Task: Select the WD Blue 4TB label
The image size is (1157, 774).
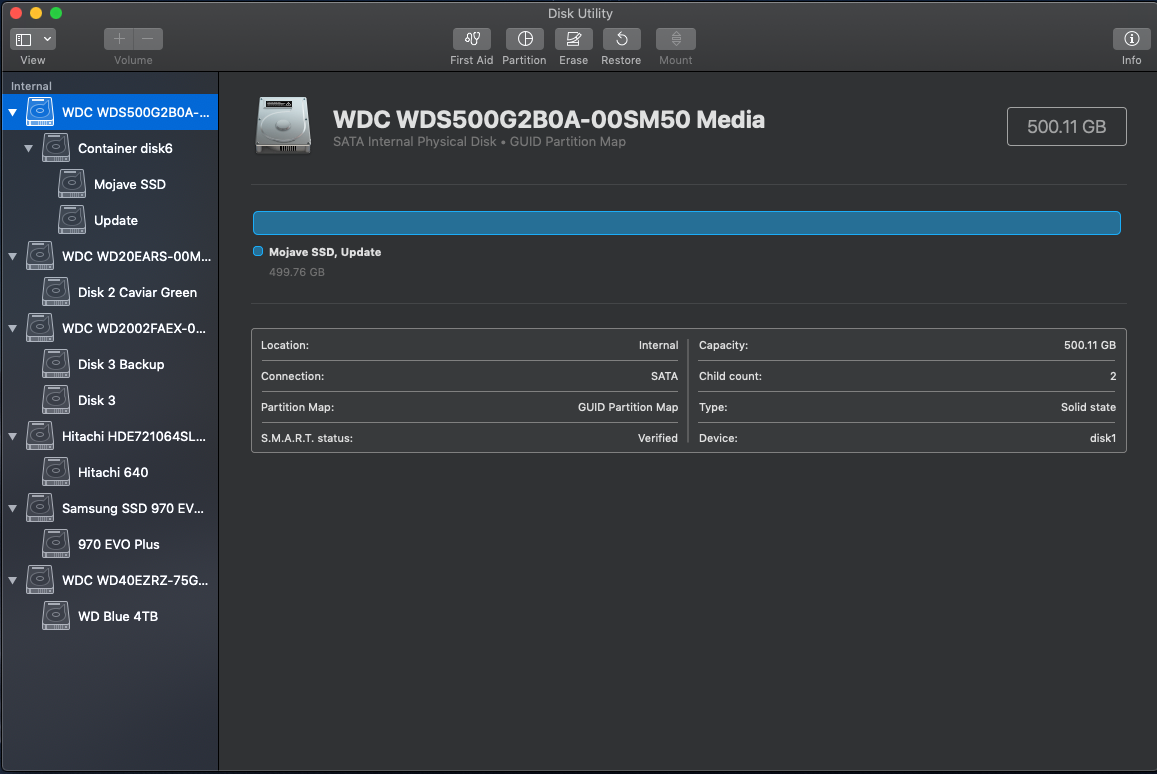Action: click(118, 616)
